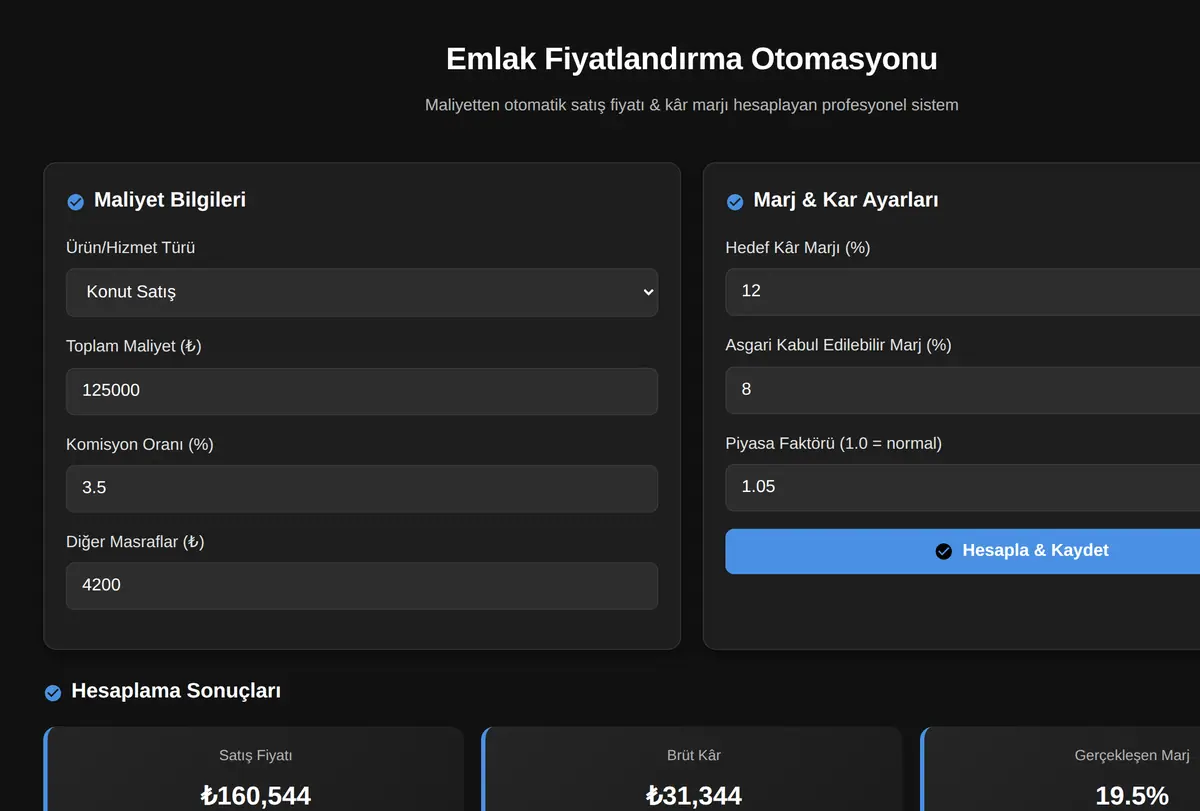Click the Emlak Fiyatlandırma Otomasyonu title
This screenshot has height=811, width=1200.
tap(692, 58)
